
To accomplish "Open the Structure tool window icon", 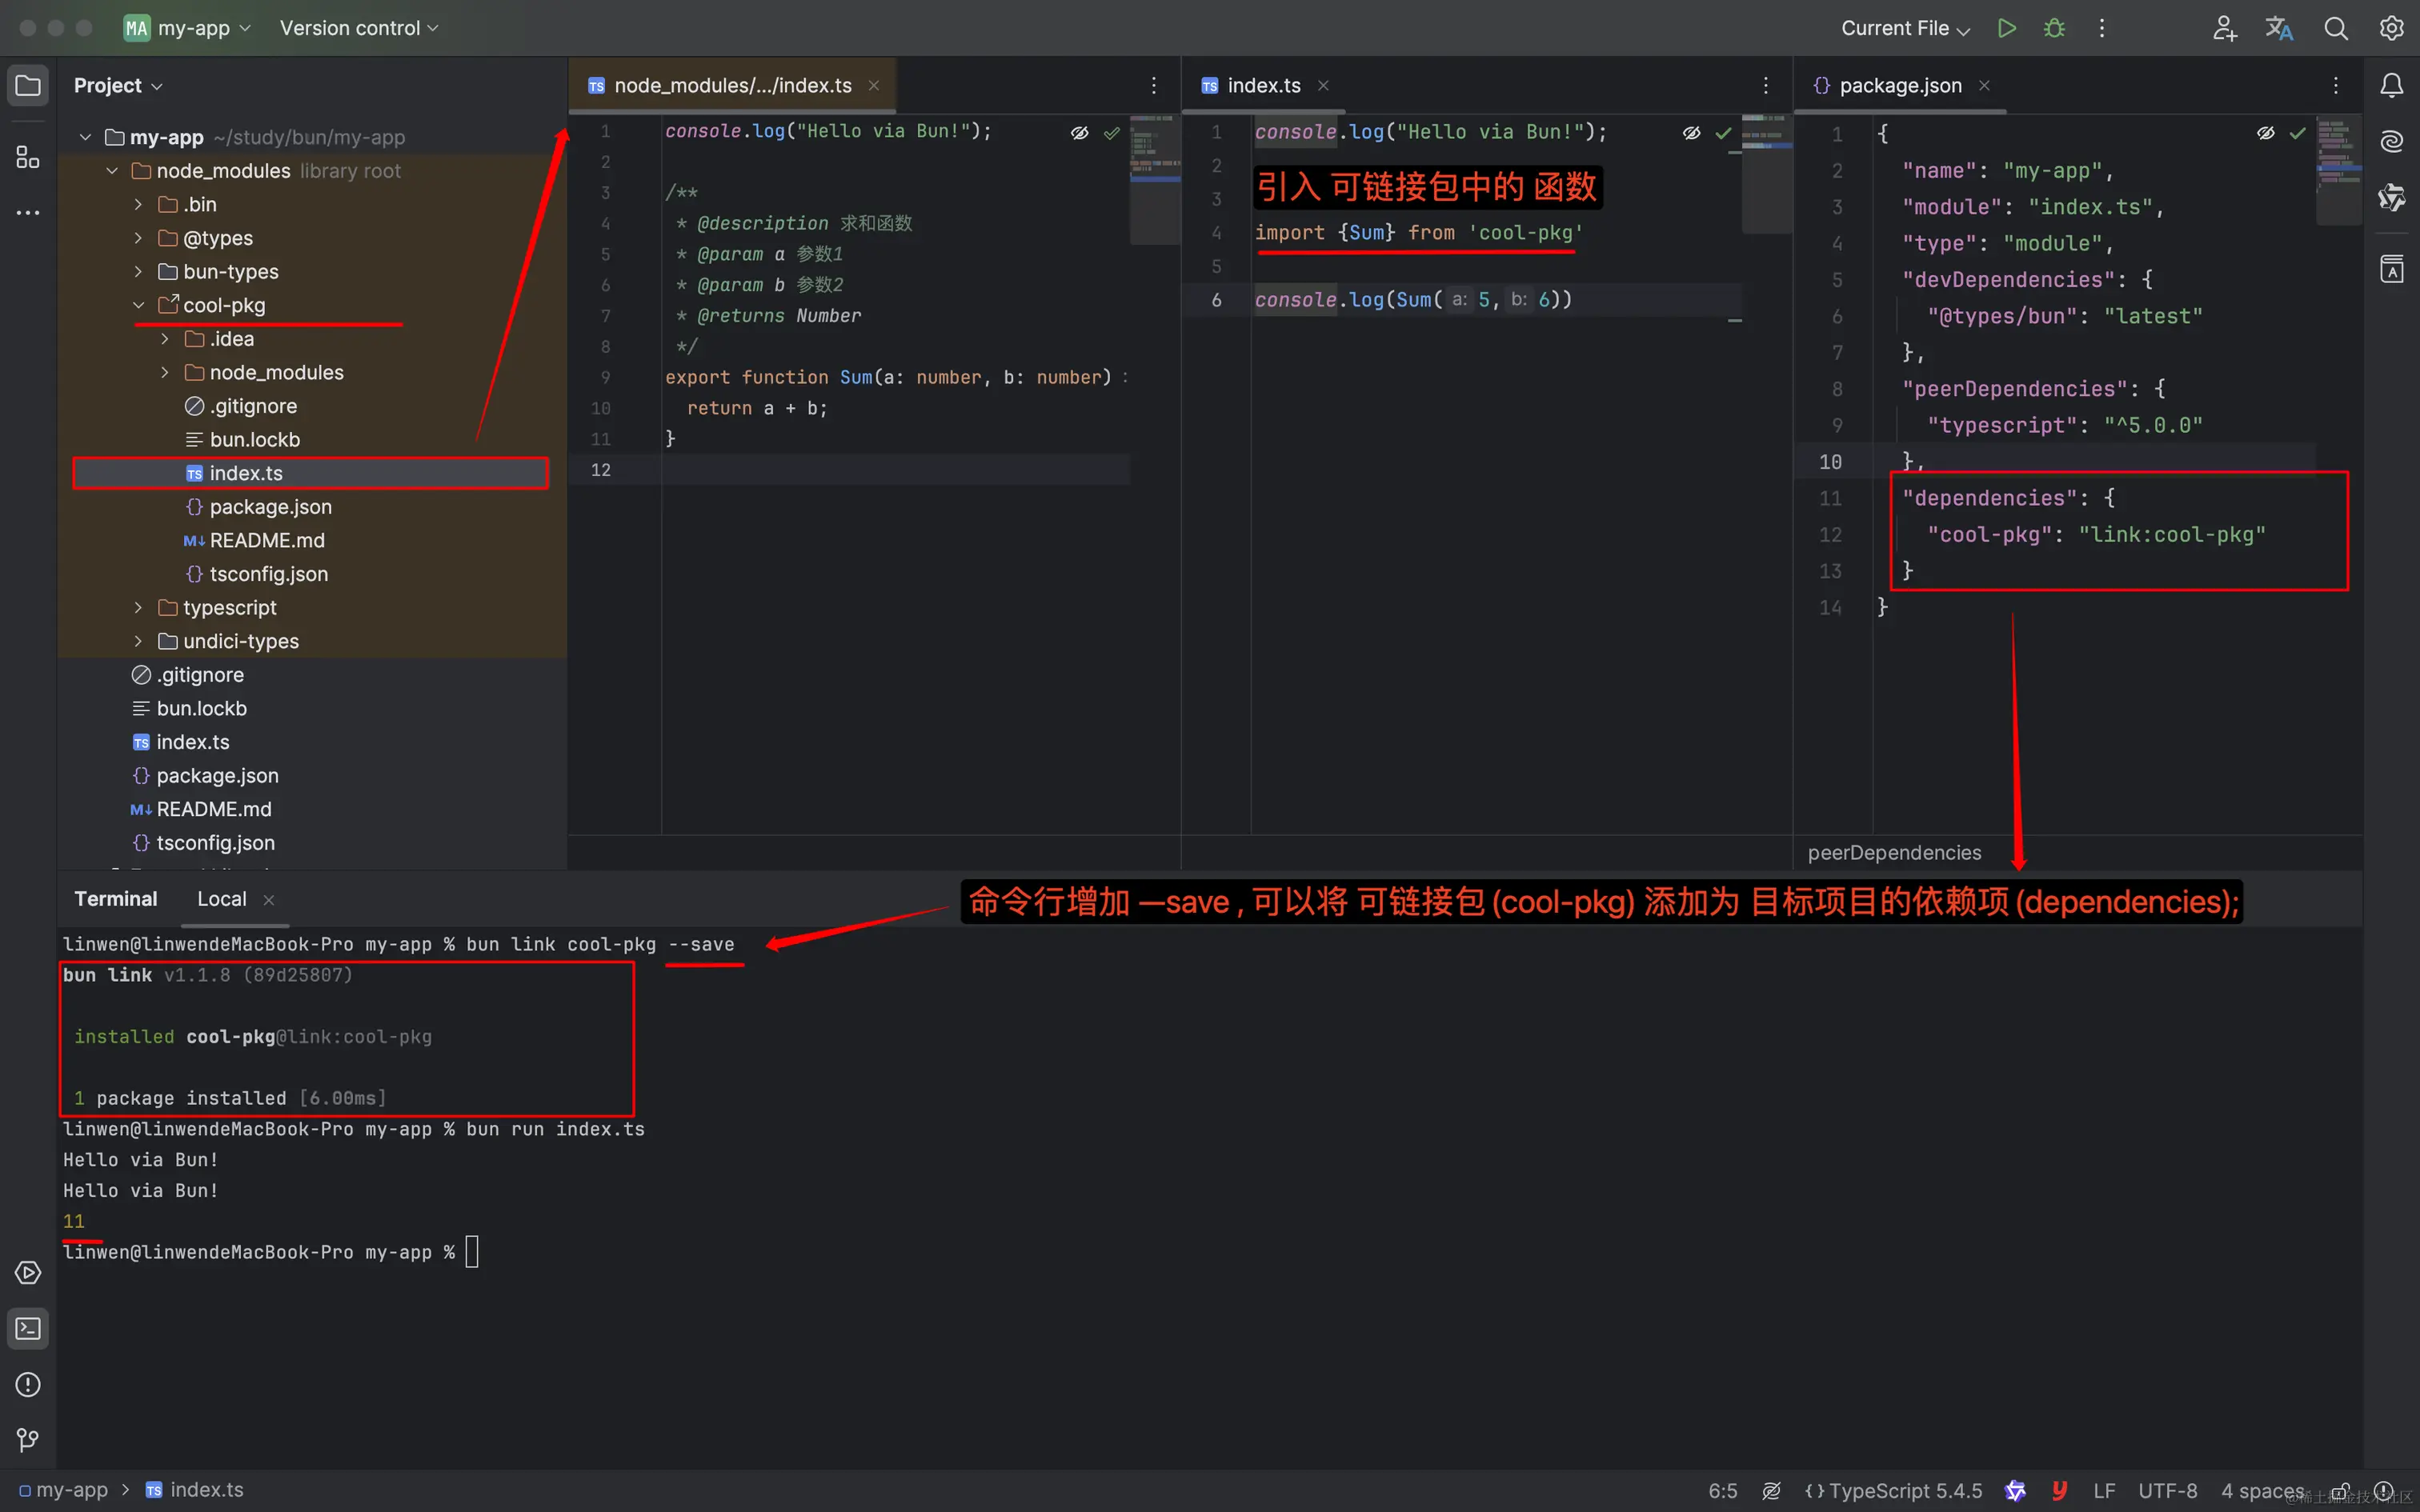I will click(x=28, y=157).
